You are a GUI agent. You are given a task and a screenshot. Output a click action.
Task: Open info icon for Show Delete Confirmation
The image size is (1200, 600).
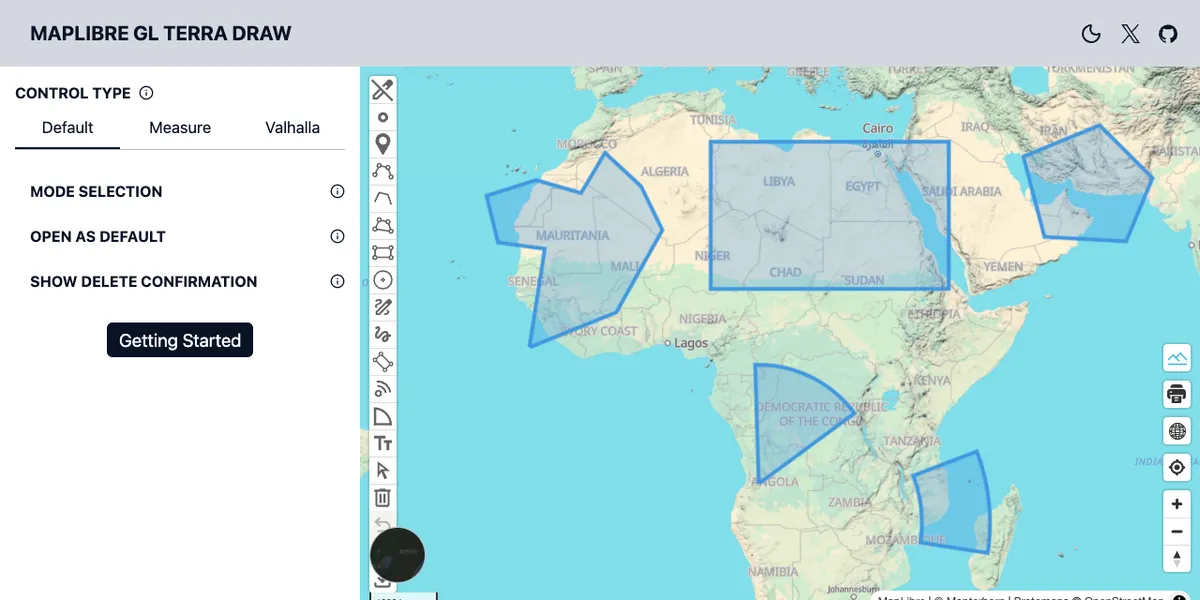(x=337, y=281)
